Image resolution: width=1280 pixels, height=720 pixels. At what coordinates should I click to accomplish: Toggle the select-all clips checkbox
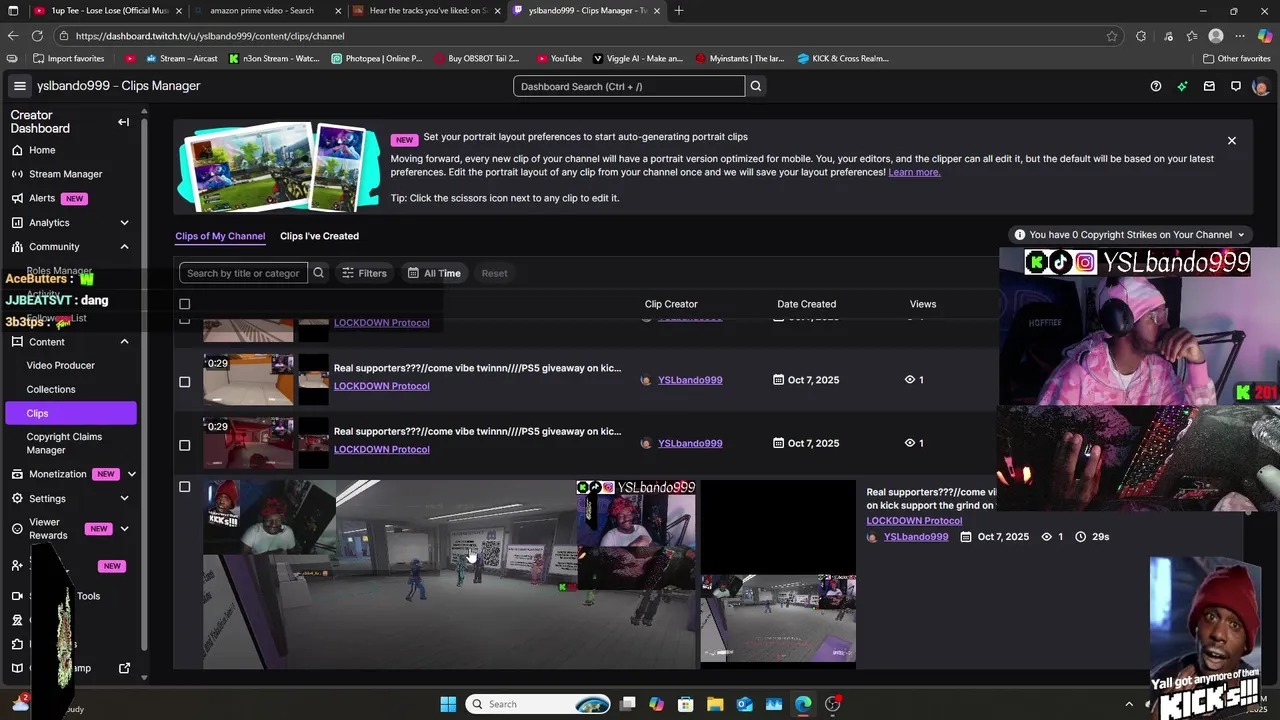184,304
